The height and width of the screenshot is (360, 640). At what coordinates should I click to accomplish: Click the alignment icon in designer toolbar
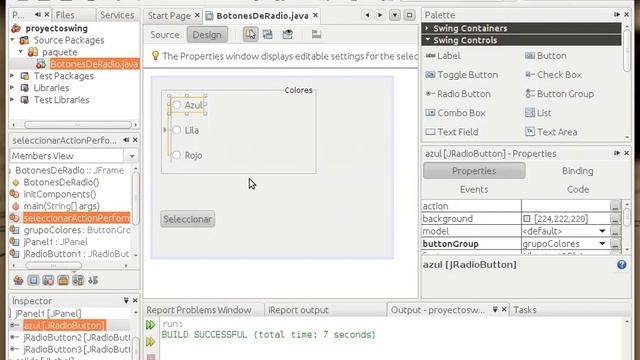pyautogui.click(x=316, y=34)
